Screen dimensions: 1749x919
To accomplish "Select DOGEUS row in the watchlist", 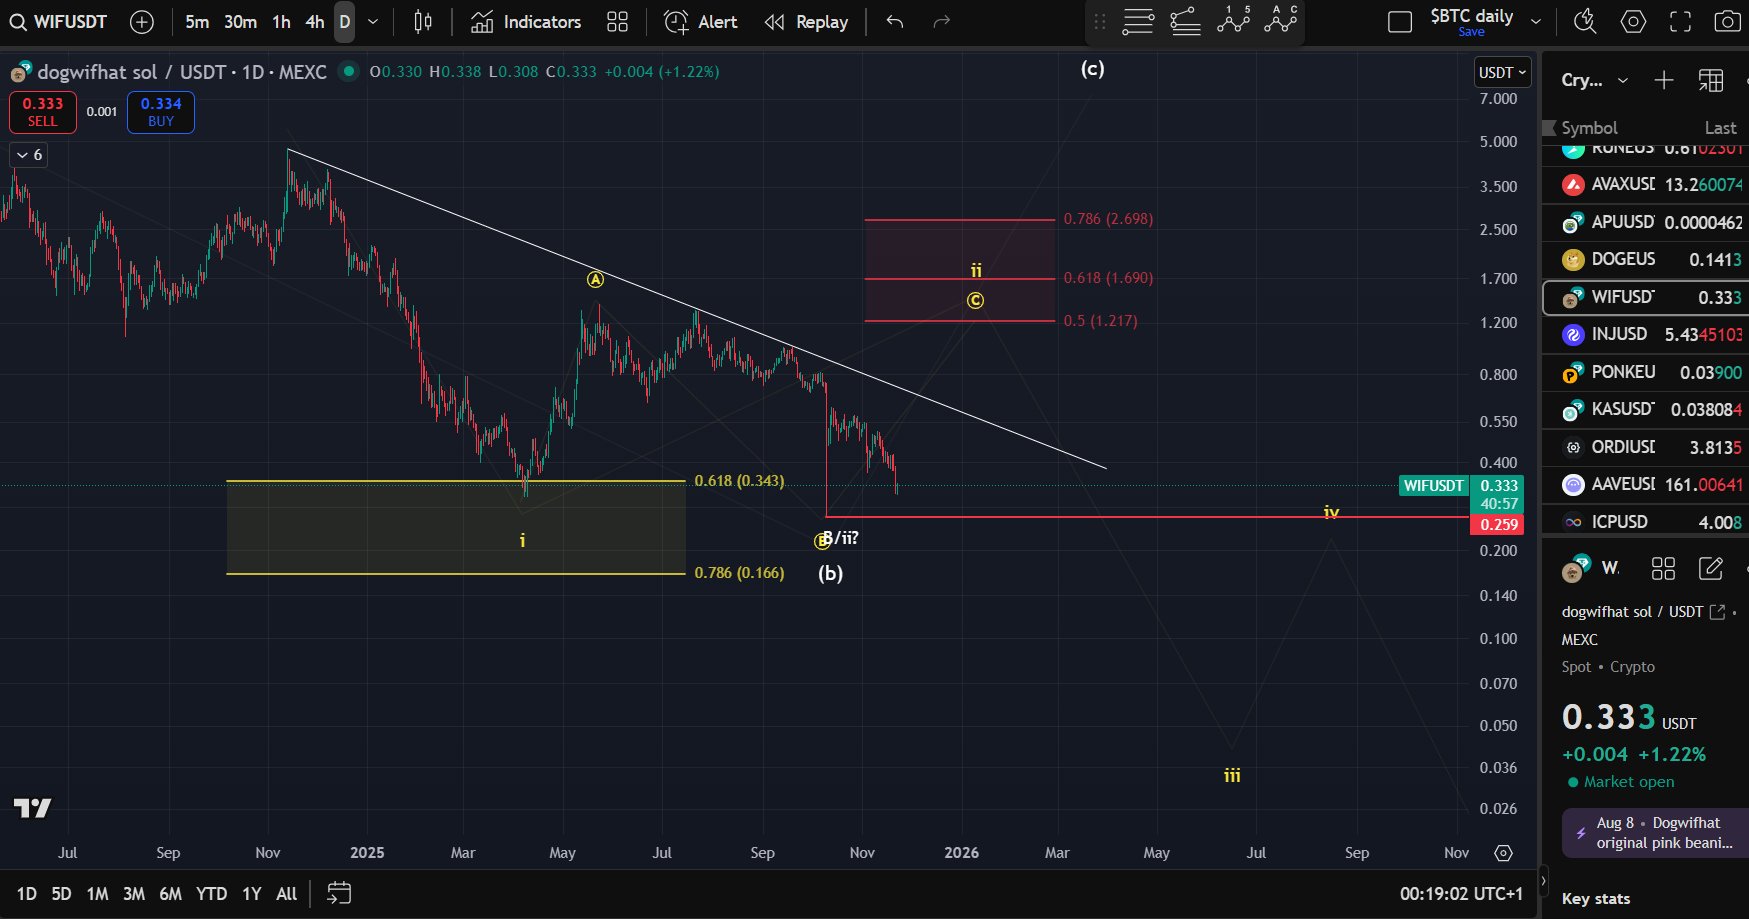I will (x=1646, y=260).
